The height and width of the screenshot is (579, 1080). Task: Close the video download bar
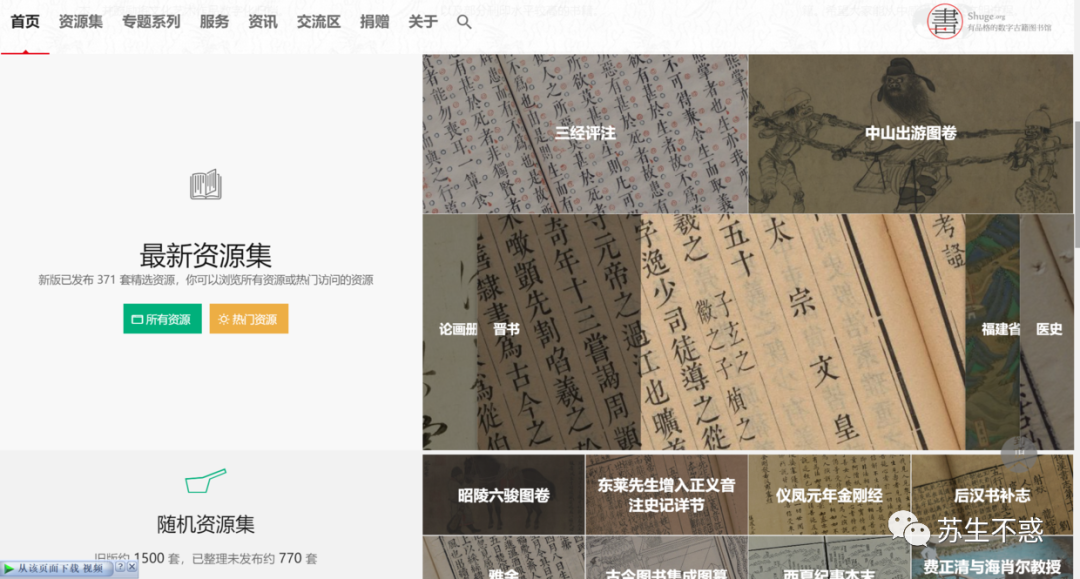click(132, 567)
